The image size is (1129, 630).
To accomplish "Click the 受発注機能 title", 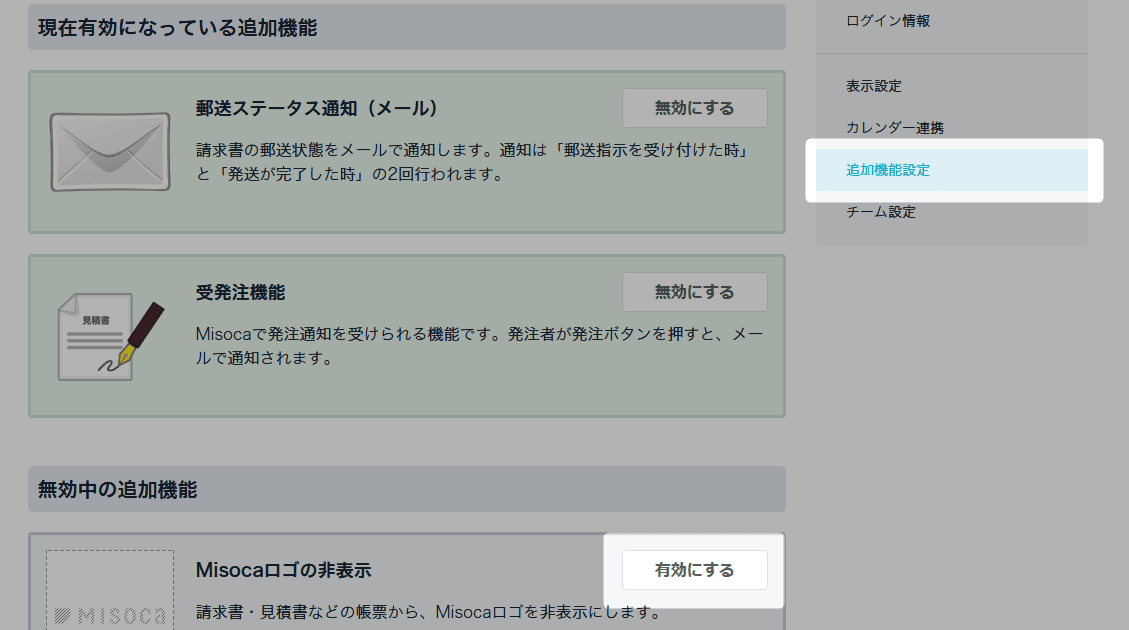I will (x=240, y=292).
